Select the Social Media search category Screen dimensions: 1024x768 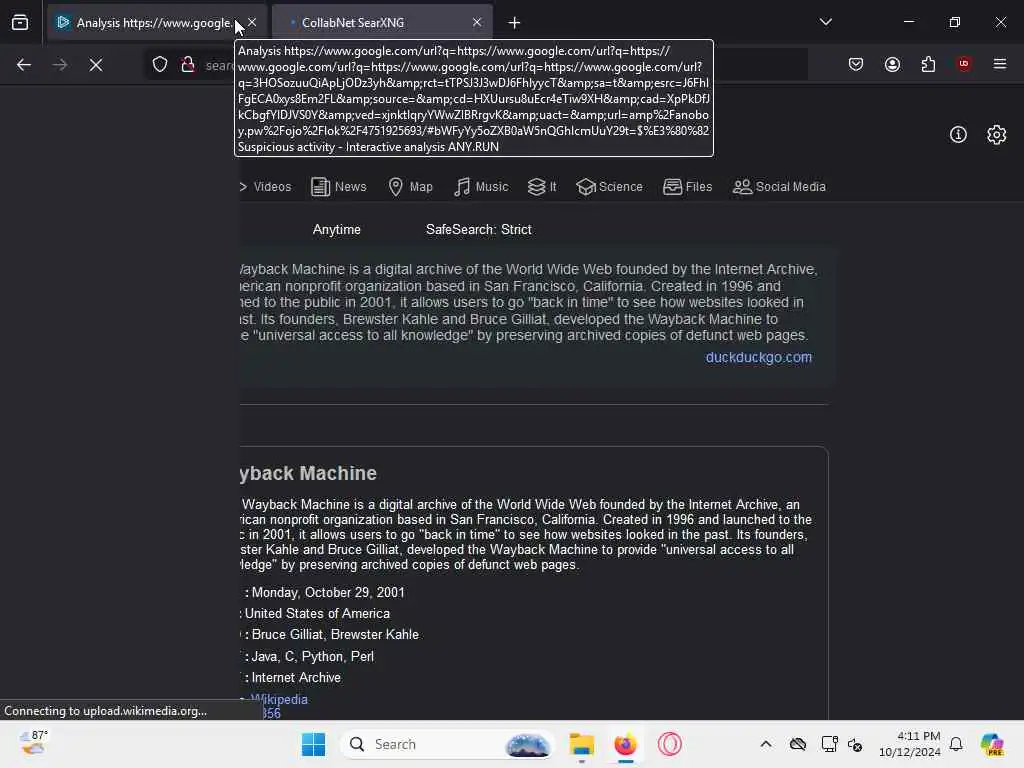(779, 187)
